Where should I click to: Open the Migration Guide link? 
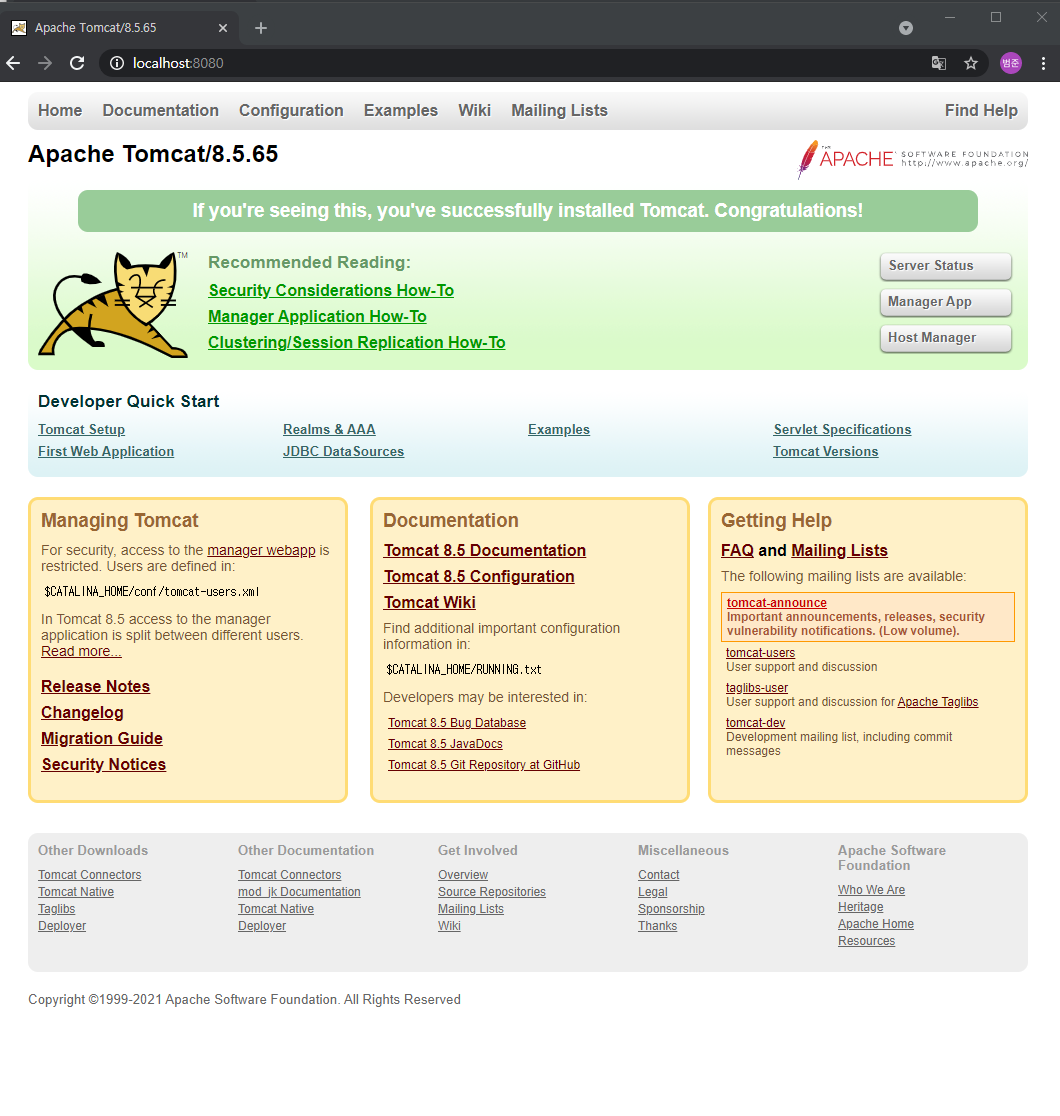tap(102, 738)
